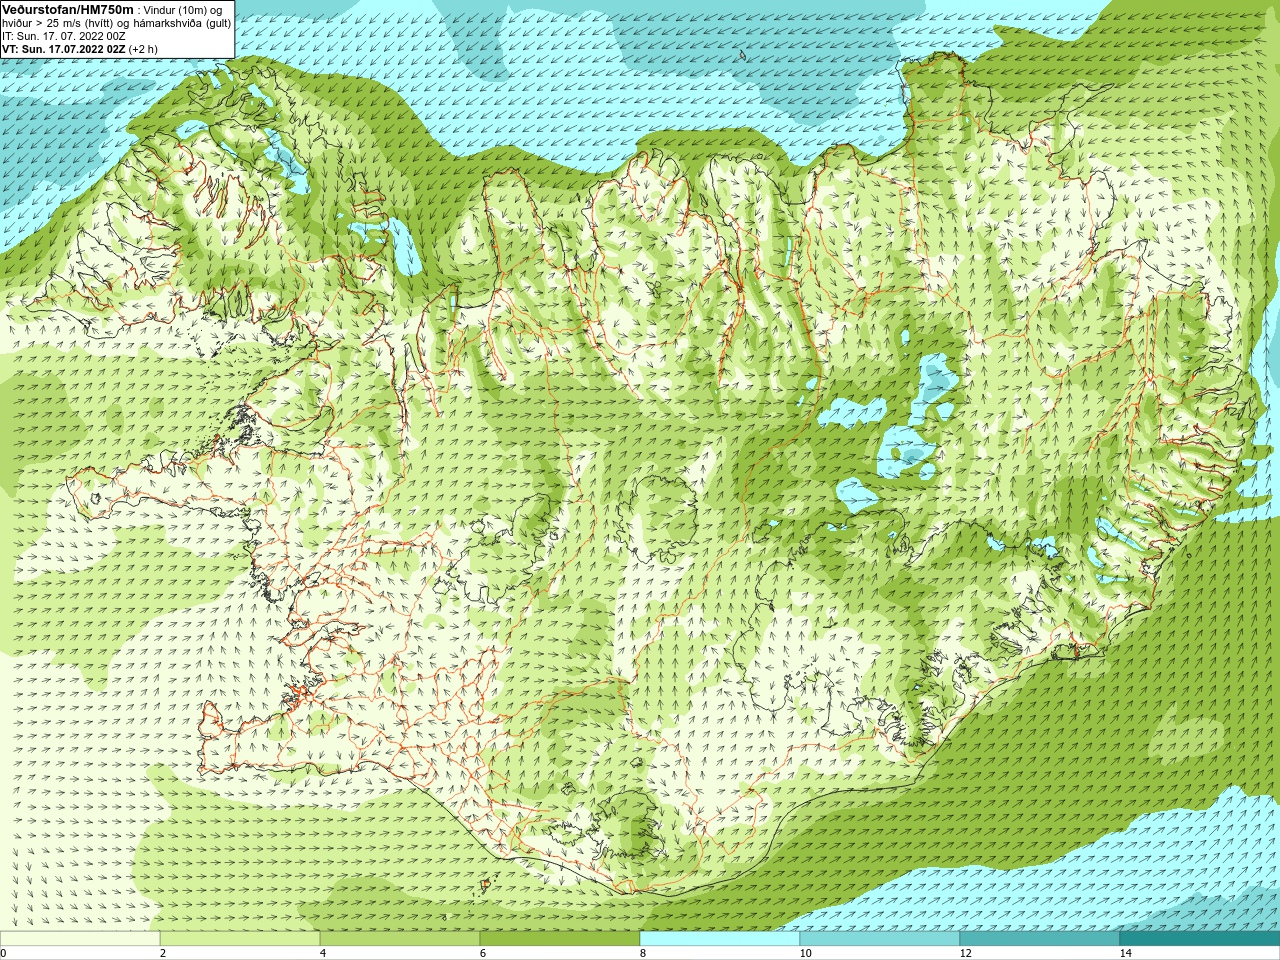Click the 4–6 m/s green legend band
1280x960 pixels.
click(400, 939)
